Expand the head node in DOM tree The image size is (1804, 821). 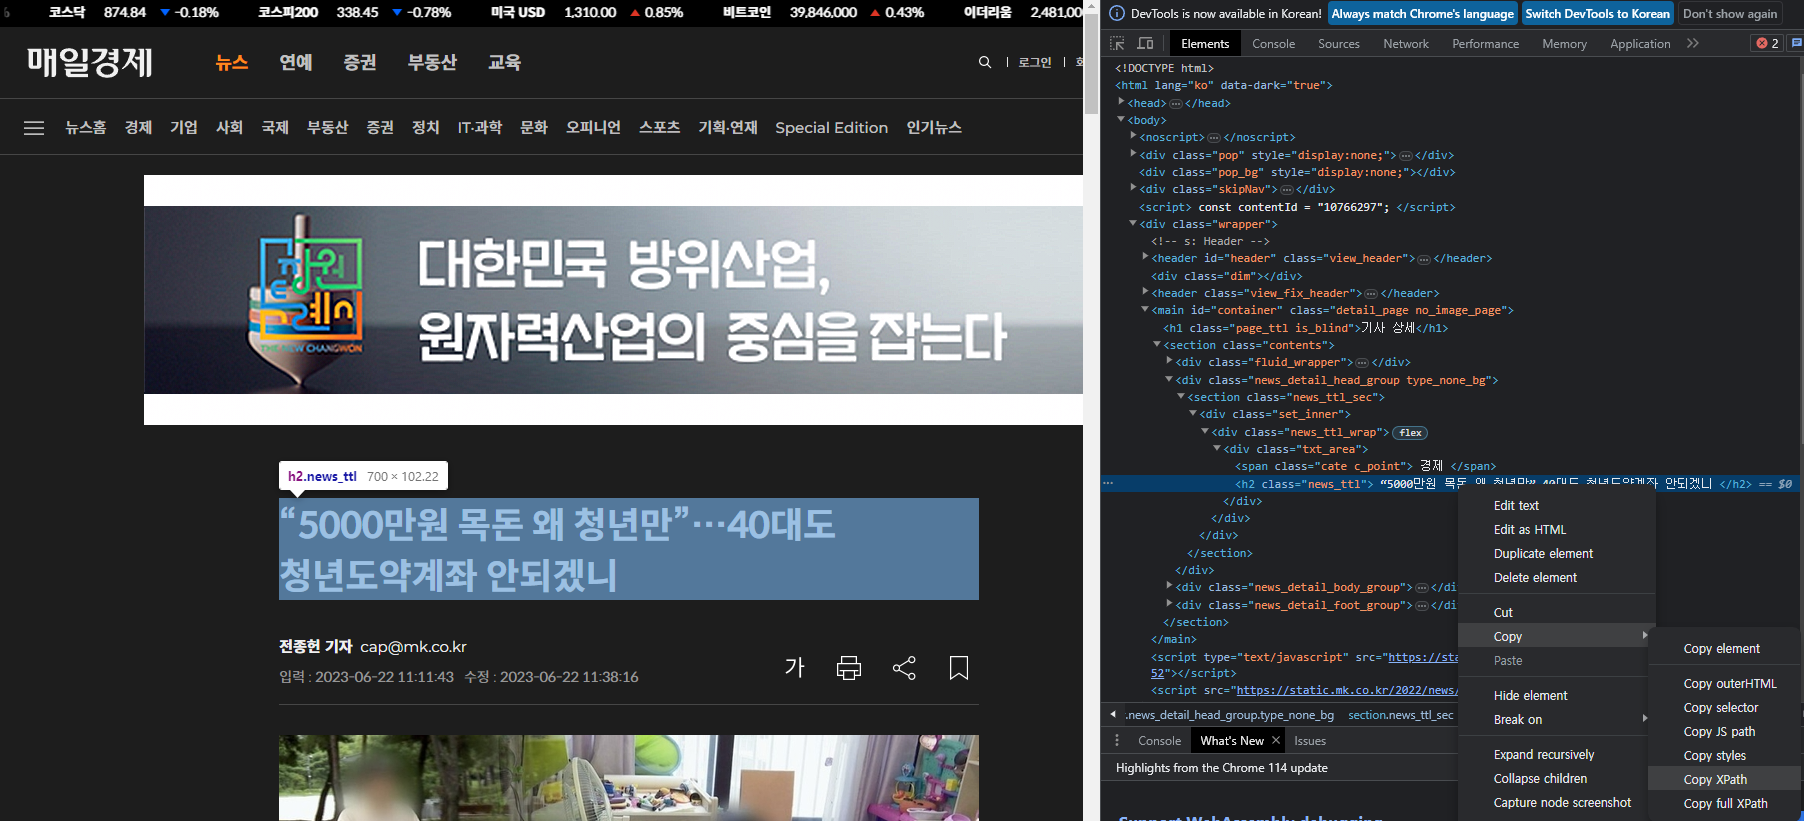click(x=1121, y=102)
